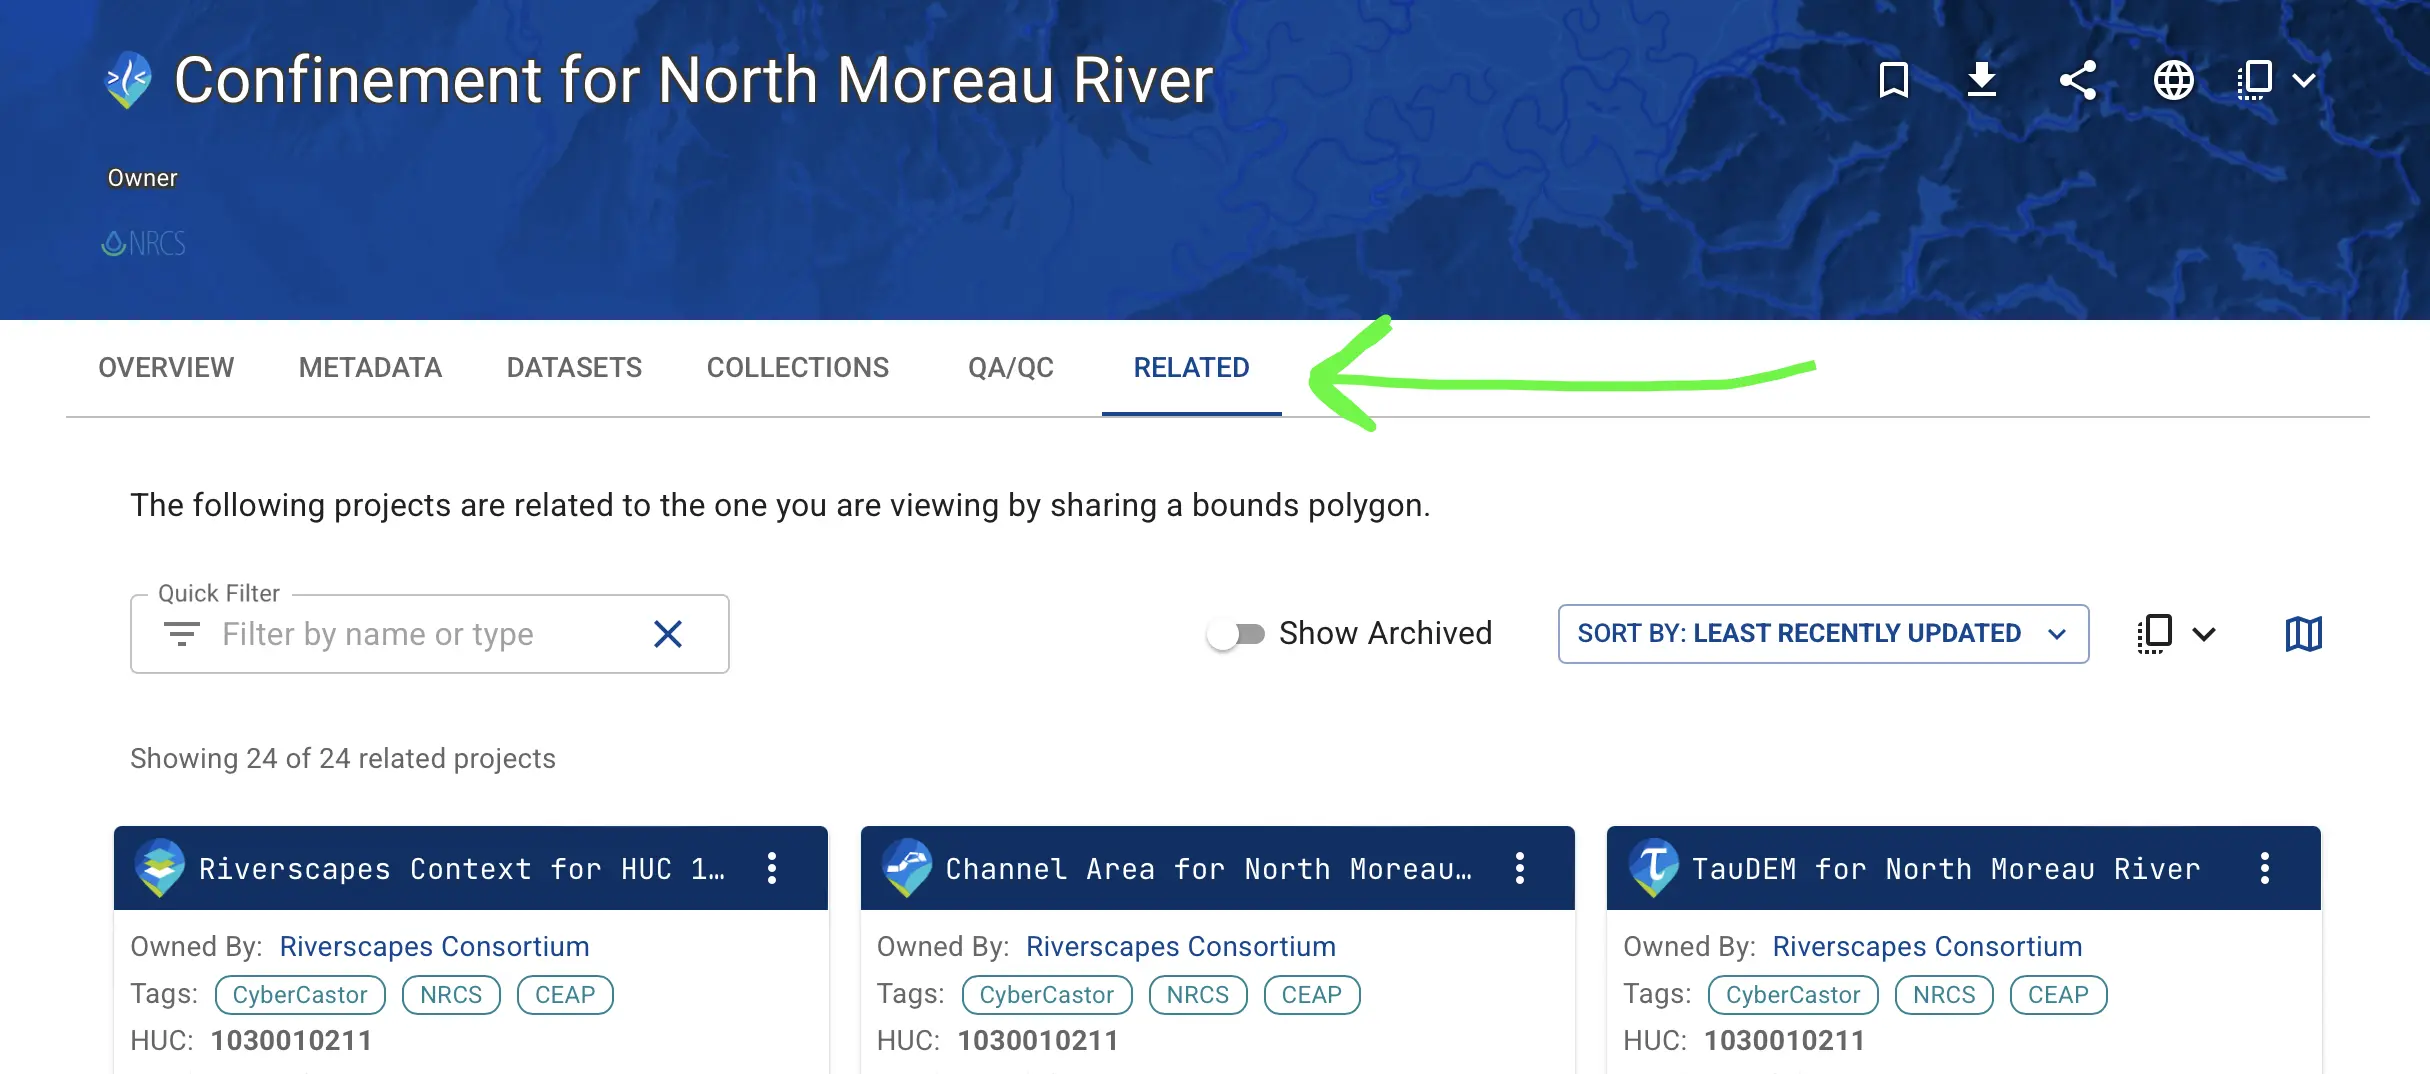Image resolution: width=2430 pixels, height=1074 pixels.
Task: Focus the Filter by name or type field
Action: point(429,634)
